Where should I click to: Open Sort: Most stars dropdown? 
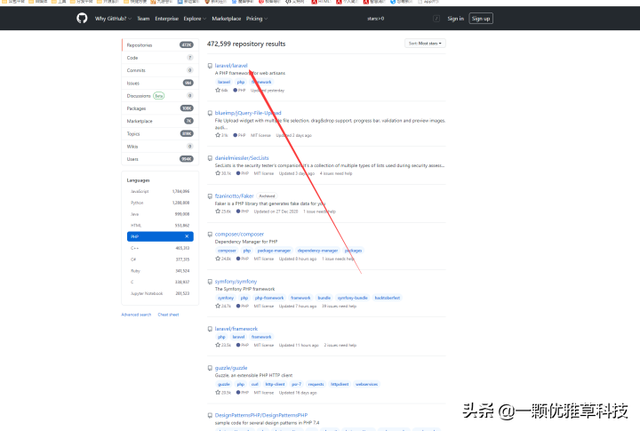[x=425, y=43]
